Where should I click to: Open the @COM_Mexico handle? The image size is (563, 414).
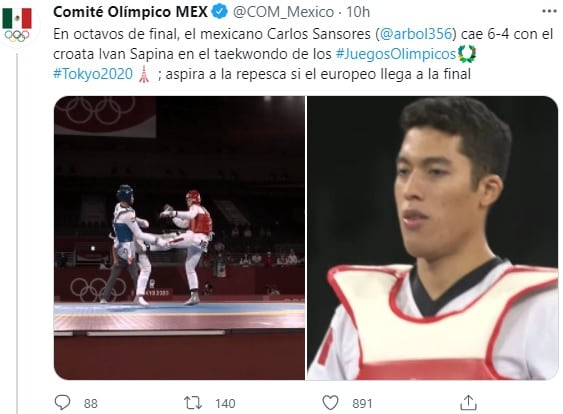(284, 12)
